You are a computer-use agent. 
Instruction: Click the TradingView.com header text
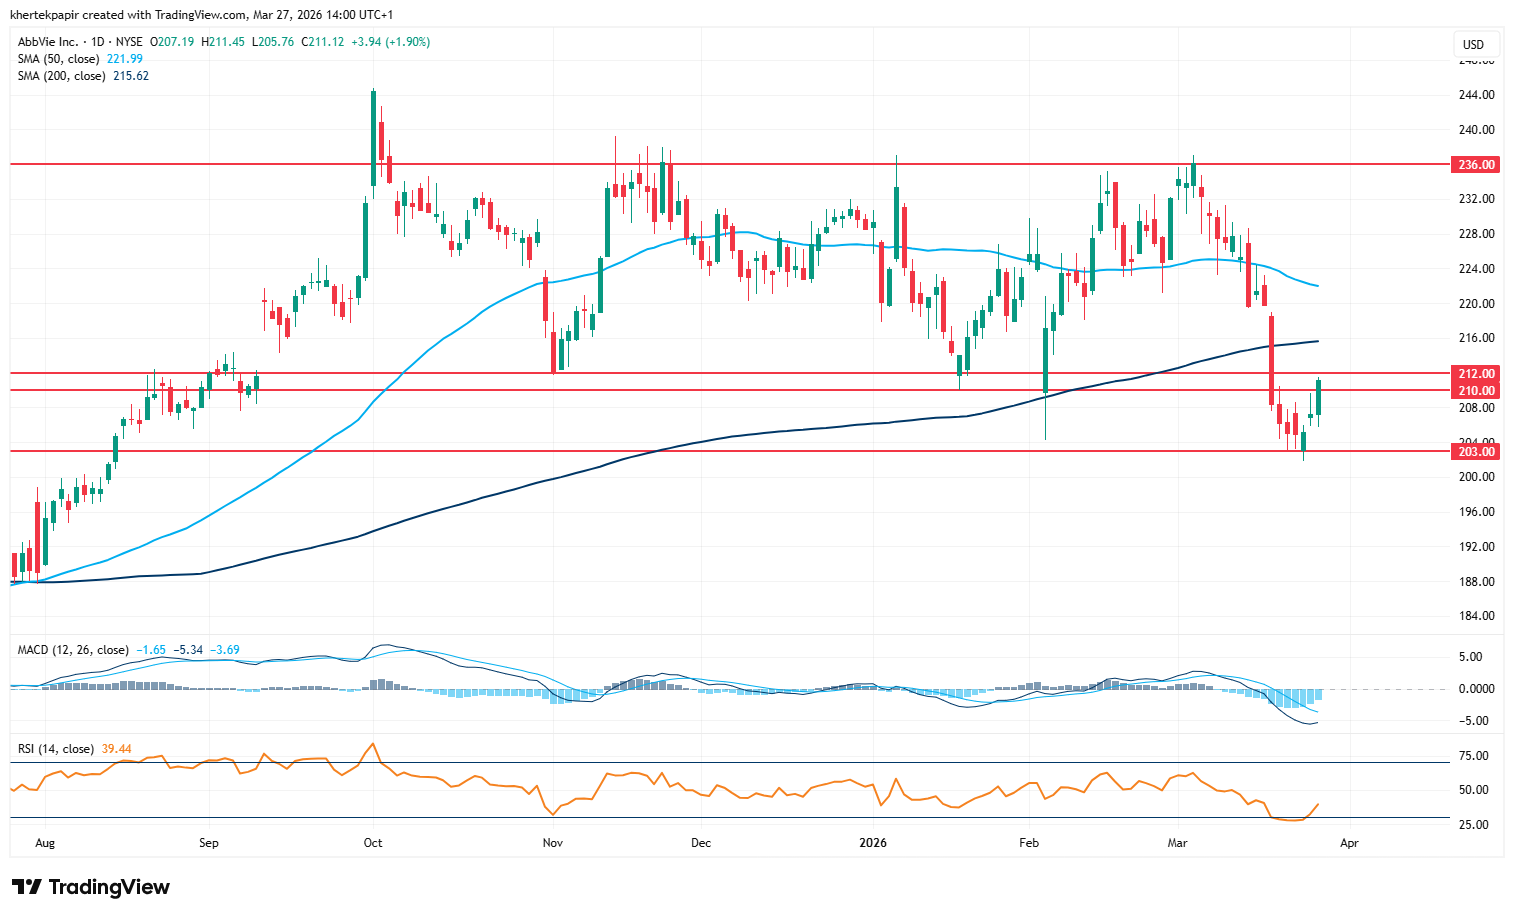click(x=201, y=15)
